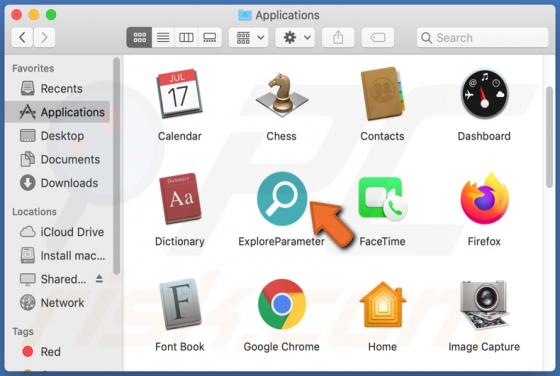
Task: Select the ExploreParameter app icon
Action: [x=282, y=199]
